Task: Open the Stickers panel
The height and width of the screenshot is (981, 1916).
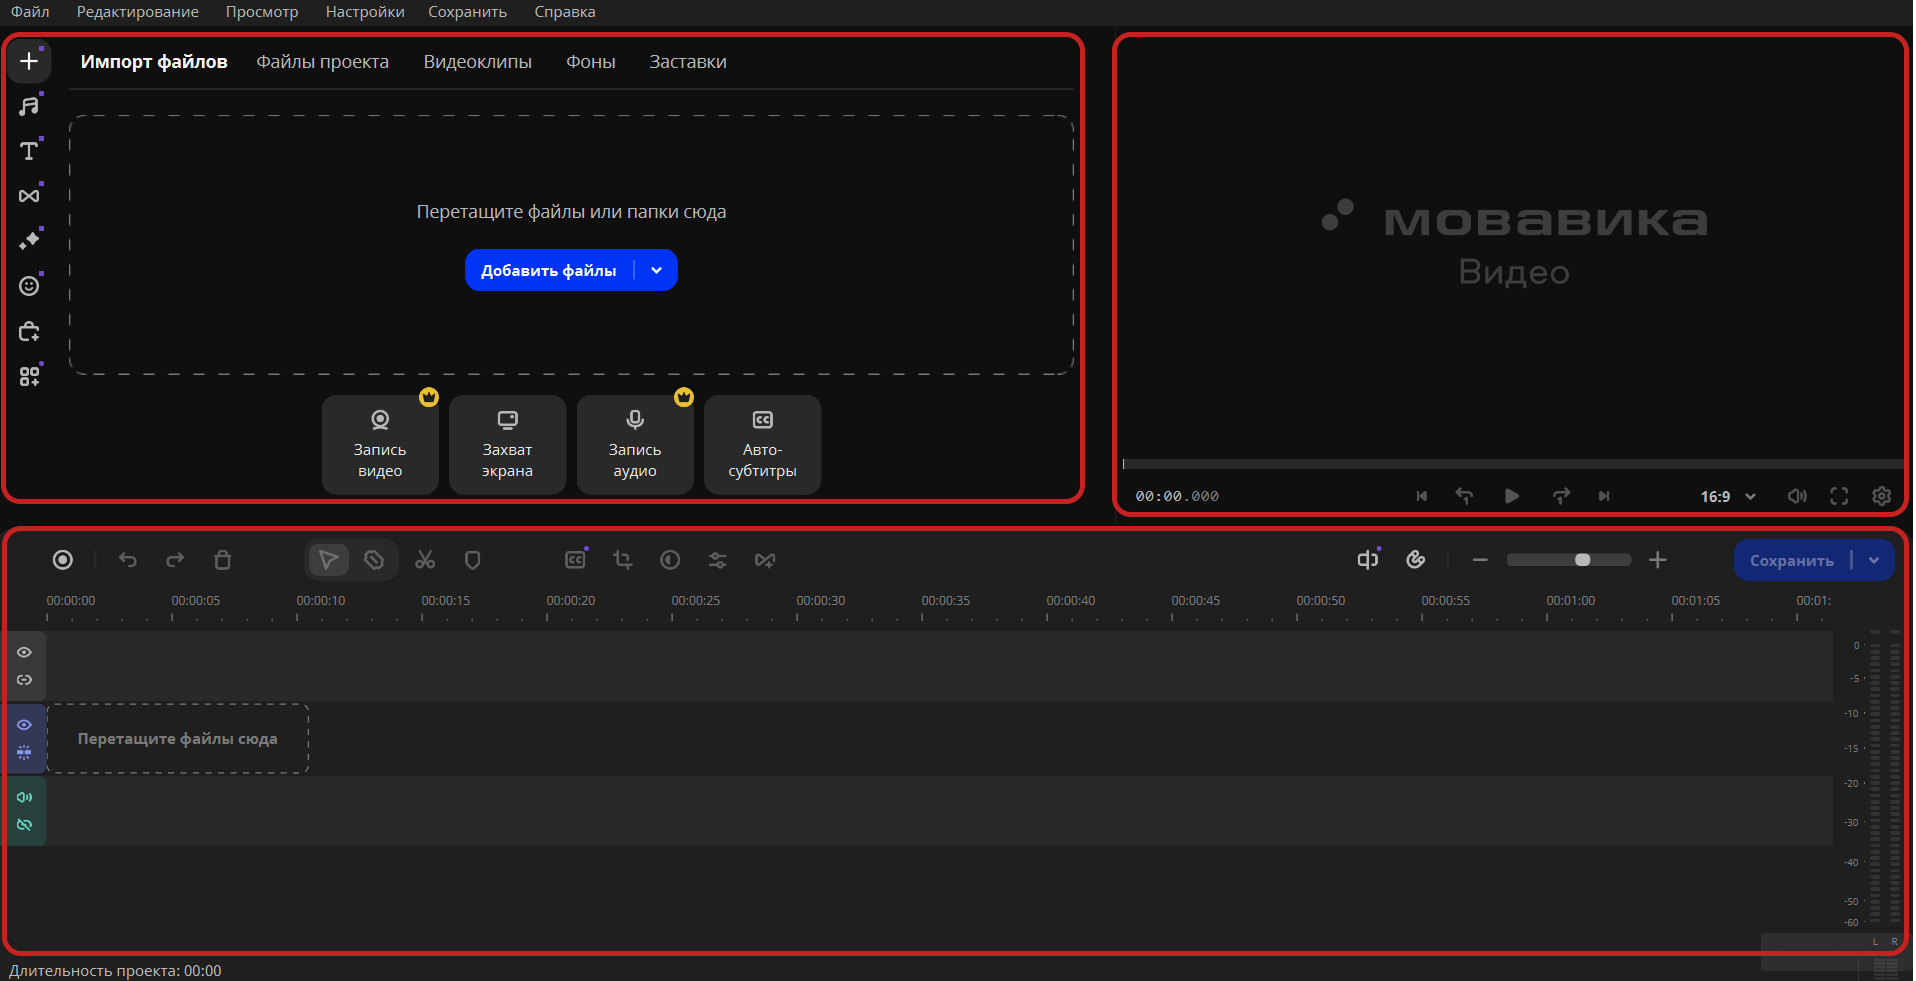Action: pyautogui.click(x=29, y=285)
